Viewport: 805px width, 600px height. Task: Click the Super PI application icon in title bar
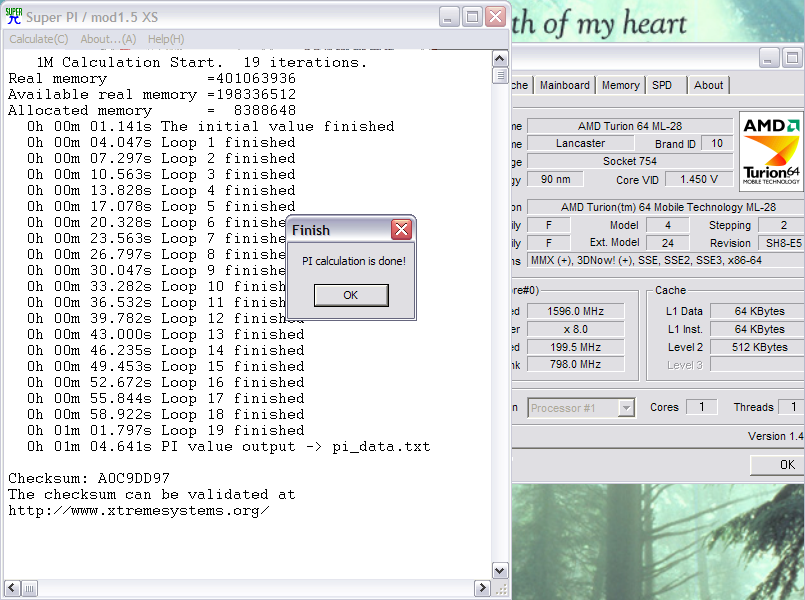(x=14, y=16)
